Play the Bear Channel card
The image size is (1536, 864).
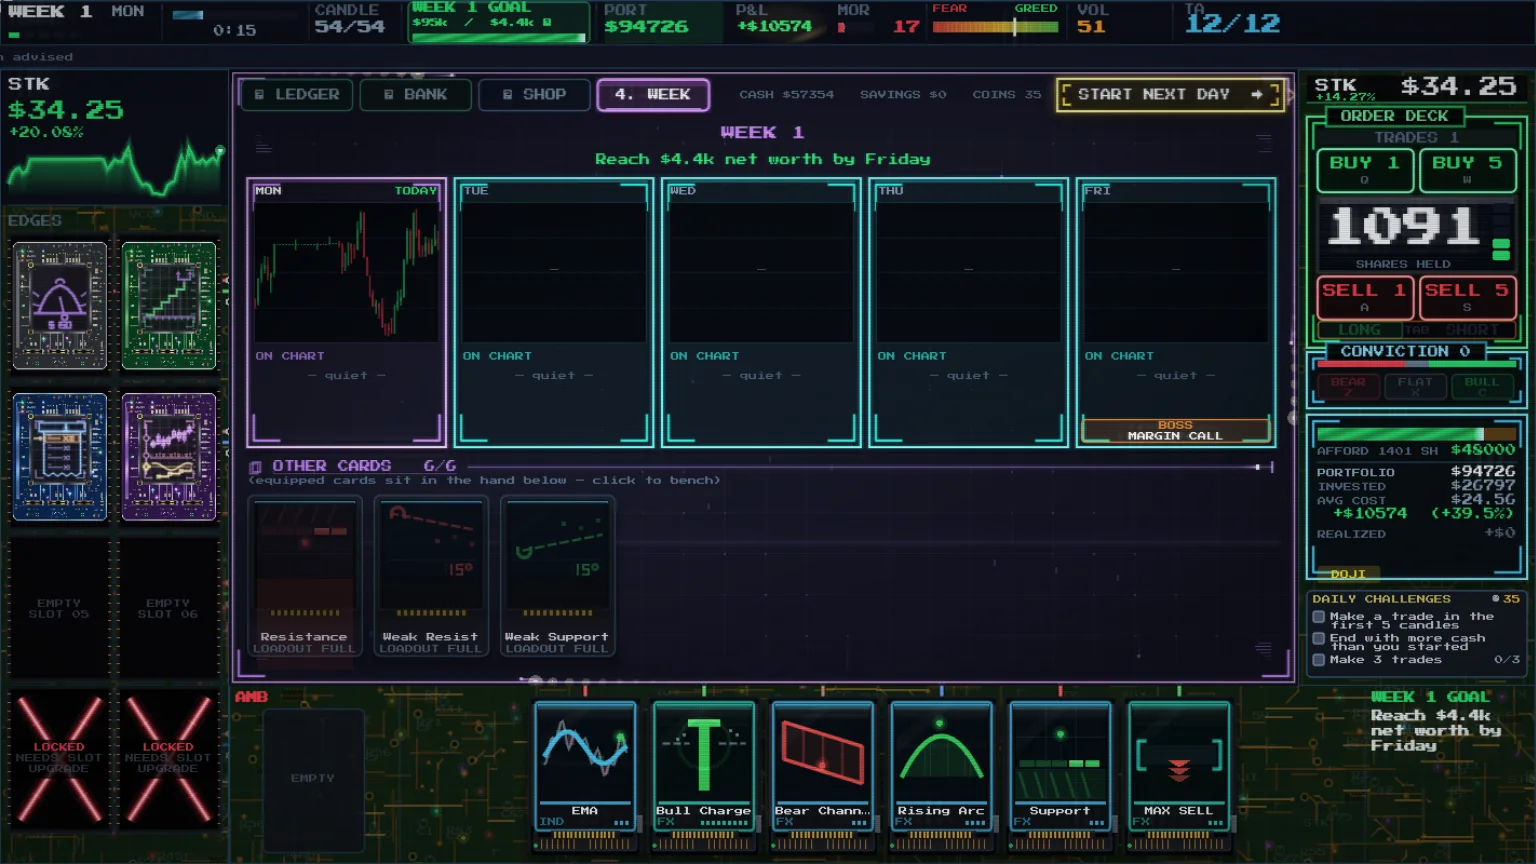pos(823,767)
